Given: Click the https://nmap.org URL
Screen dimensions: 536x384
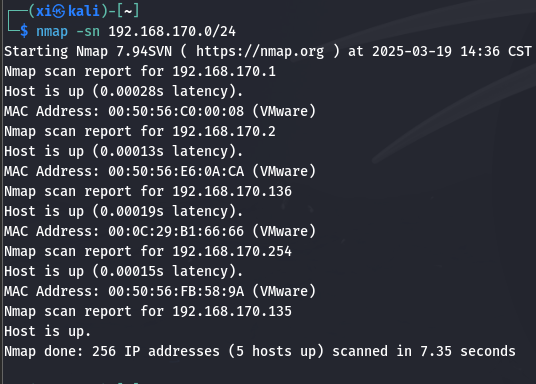Looking at the screenshot, I should tap(260, 51).
